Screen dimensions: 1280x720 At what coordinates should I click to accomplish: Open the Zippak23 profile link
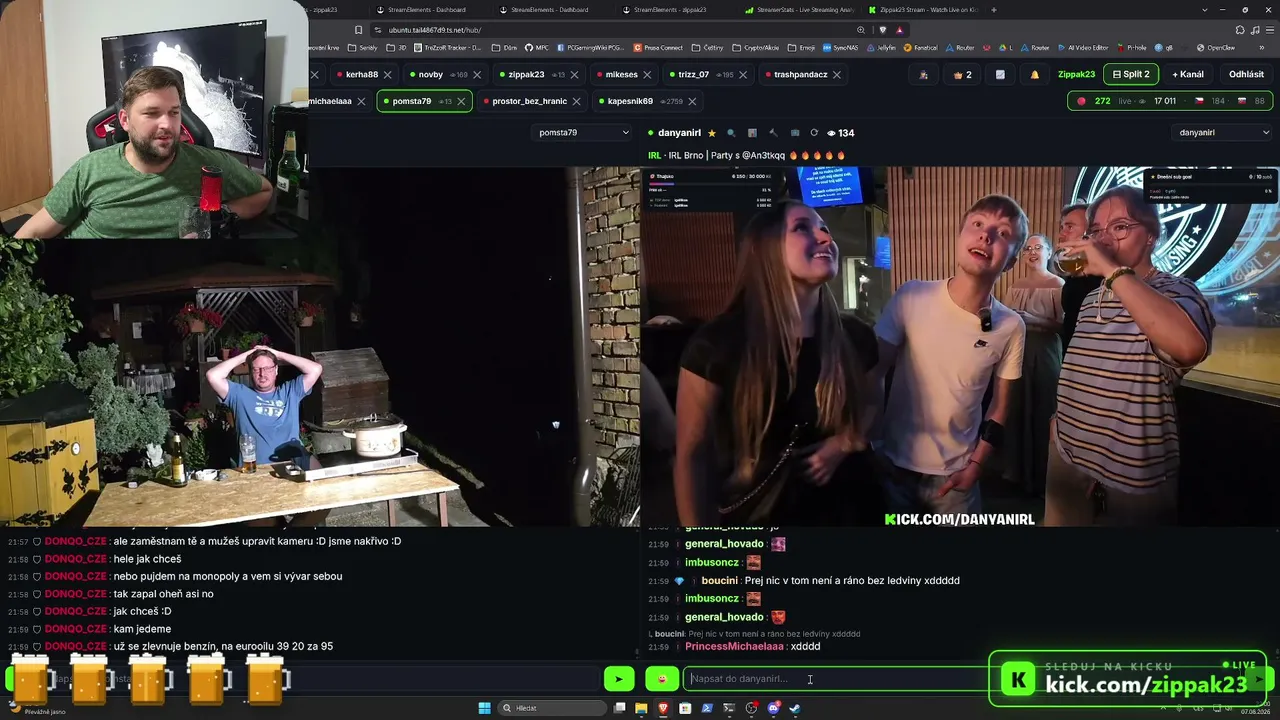pos(1076,74)
